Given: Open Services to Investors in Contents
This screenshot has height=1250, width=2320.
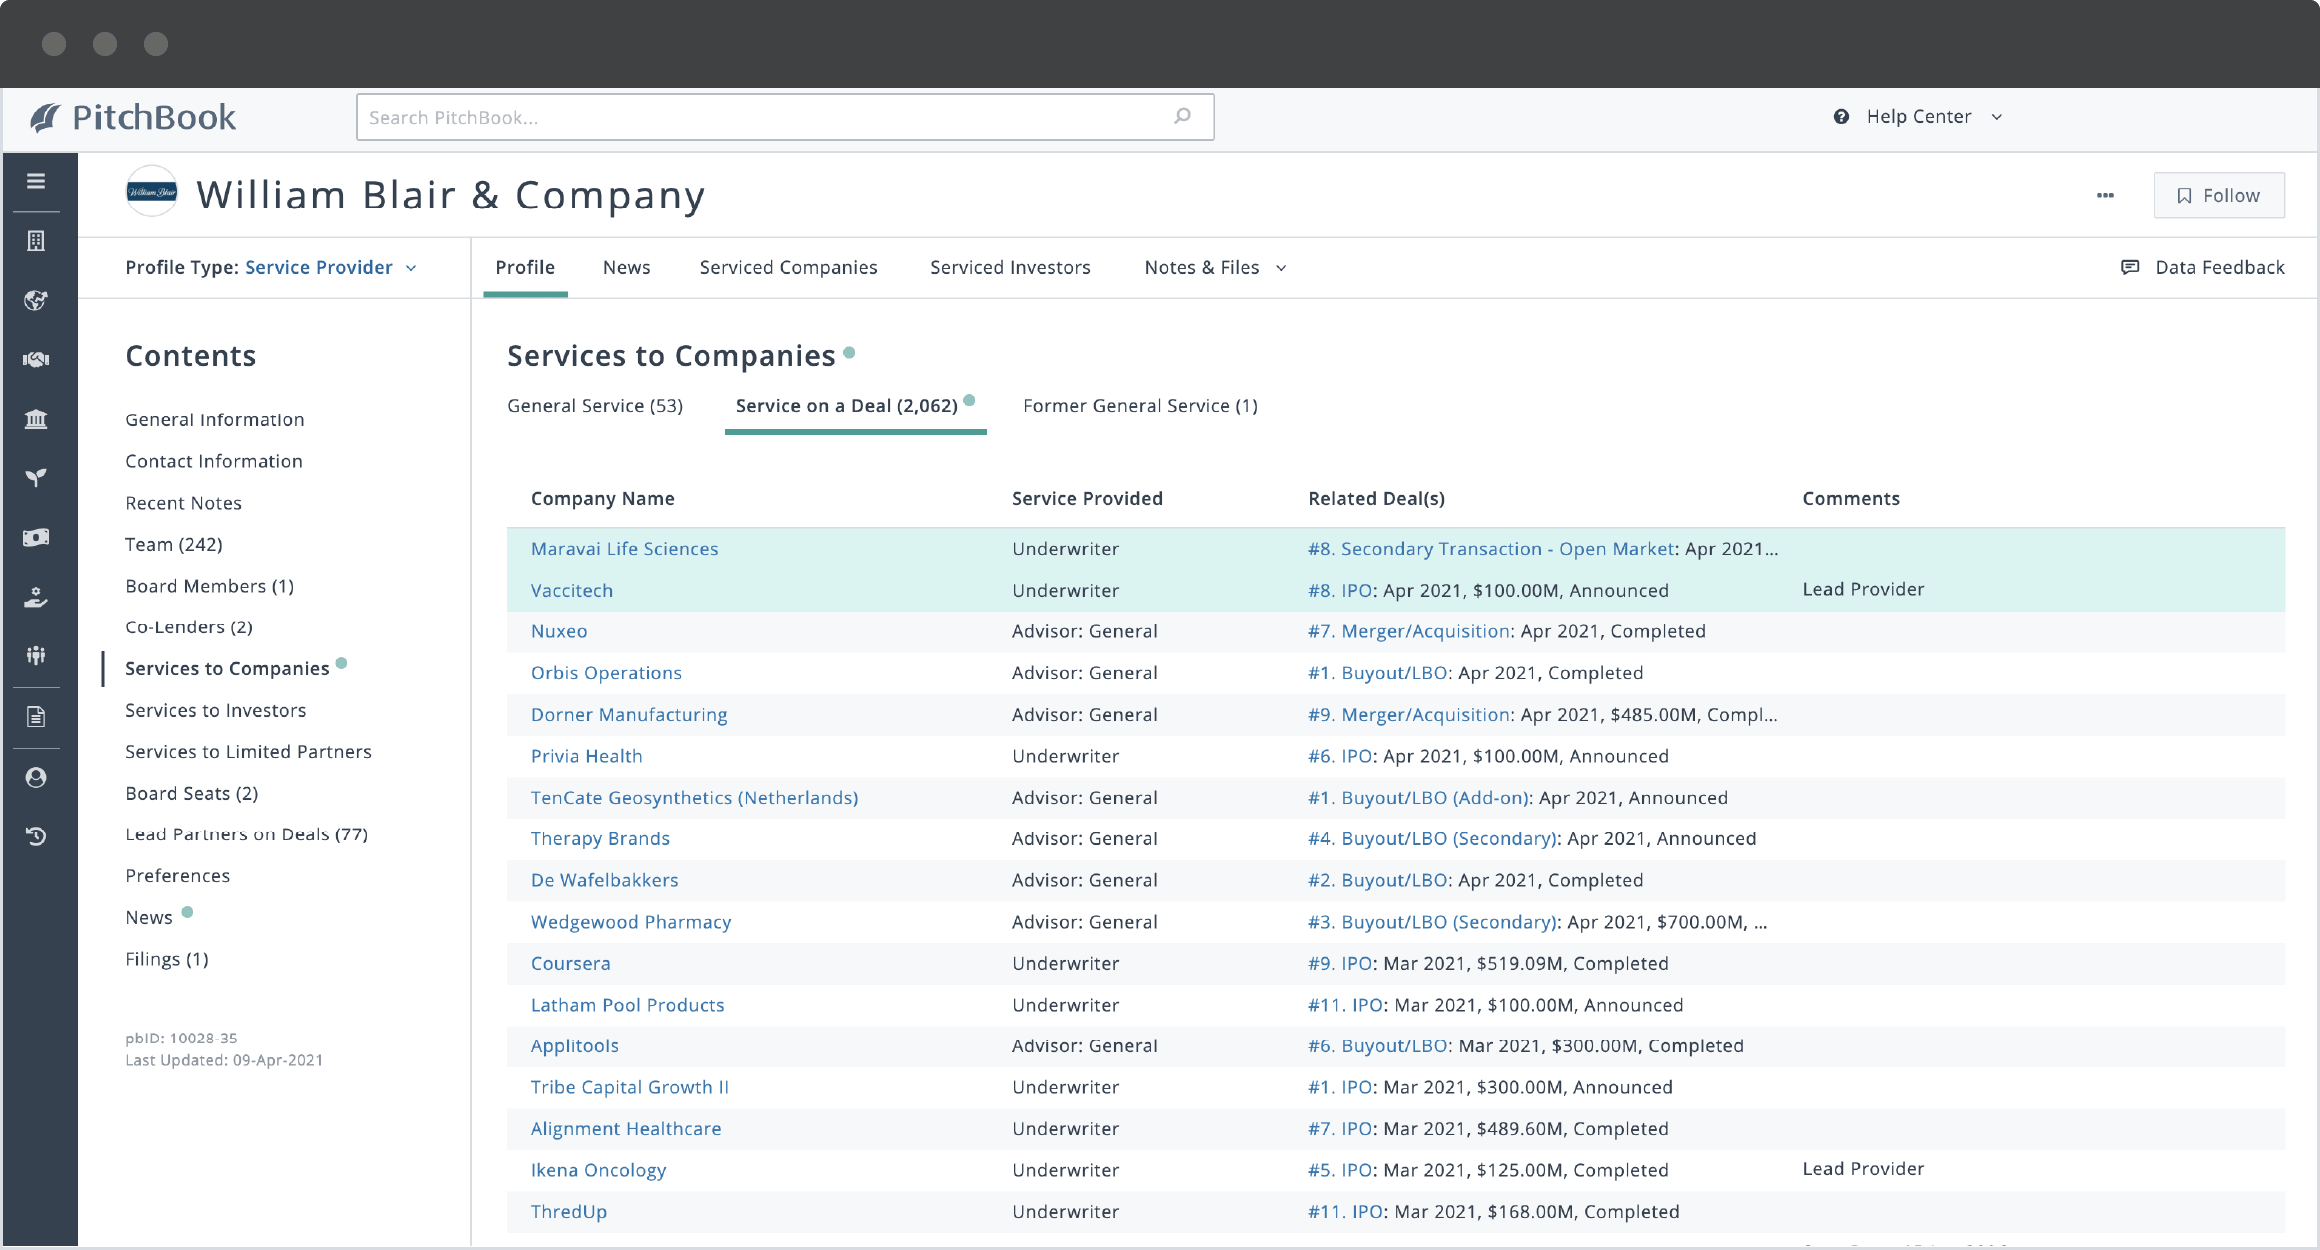Looking at the screenshot, I should coord(216,710).
